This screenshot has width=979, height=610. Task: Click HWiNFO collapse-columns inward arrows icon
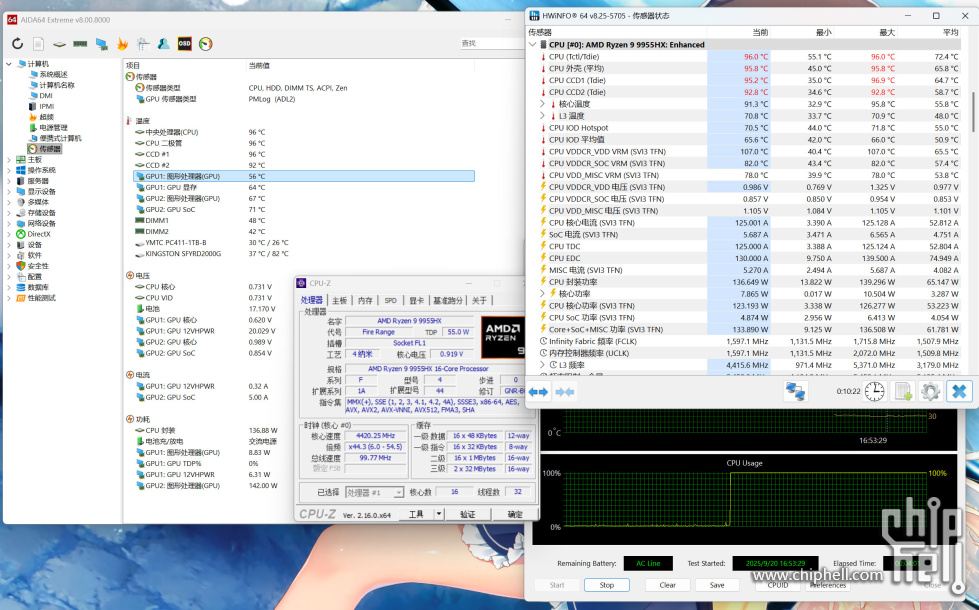click(564, 392)
